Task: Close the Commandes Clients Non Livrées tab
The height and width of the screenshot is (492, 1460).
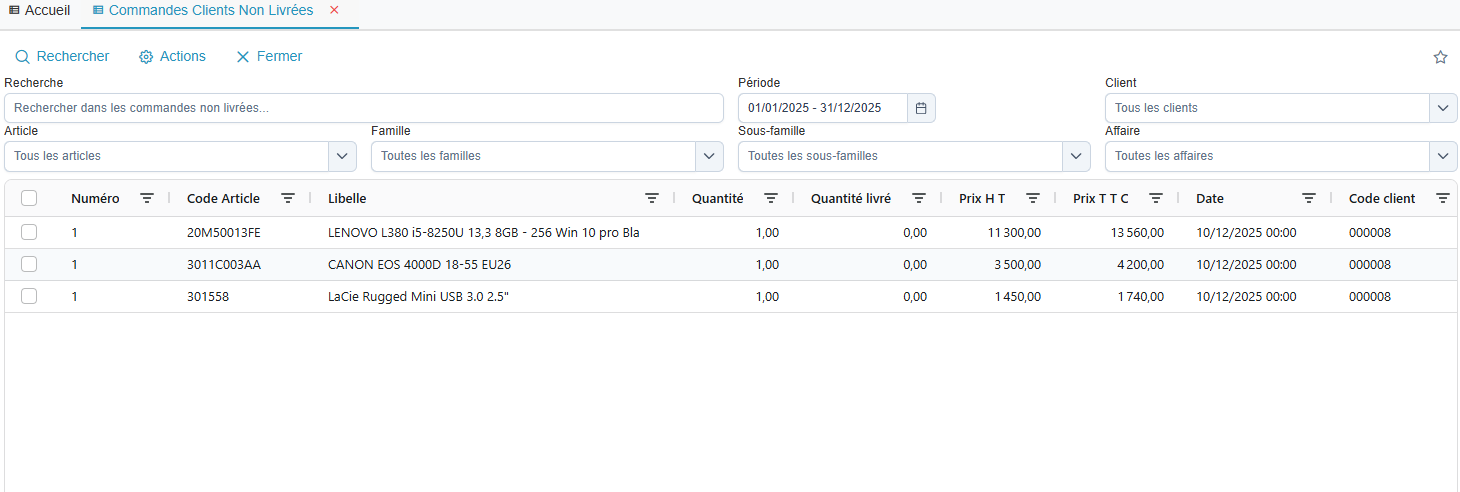Action: point(334,10)
